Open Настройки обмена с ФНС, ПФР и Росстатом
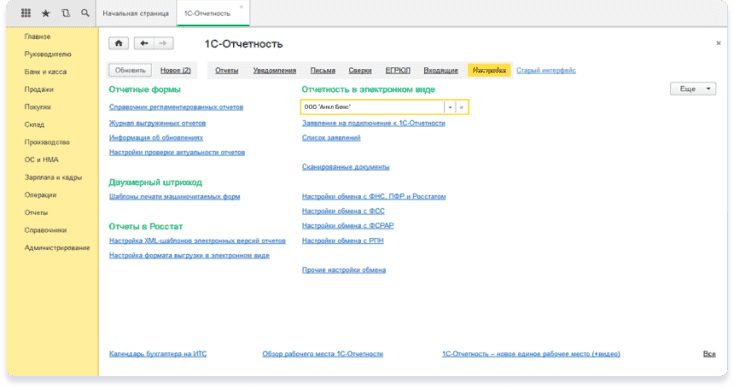The image size is (734, 388). [x=374, y=197]
